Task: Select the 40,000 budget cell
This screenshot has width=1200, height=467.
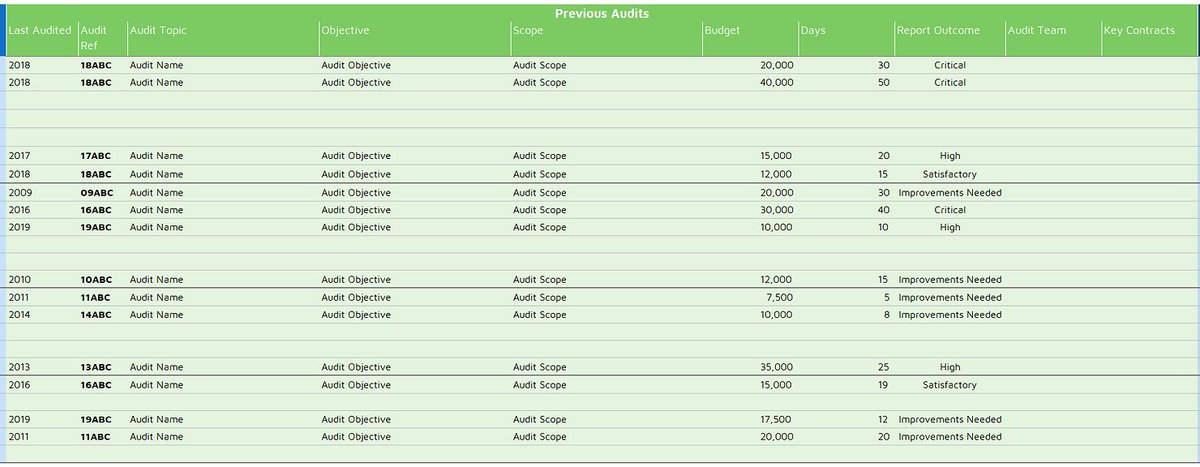Action: pyautogui.click(x=777, y=82)
